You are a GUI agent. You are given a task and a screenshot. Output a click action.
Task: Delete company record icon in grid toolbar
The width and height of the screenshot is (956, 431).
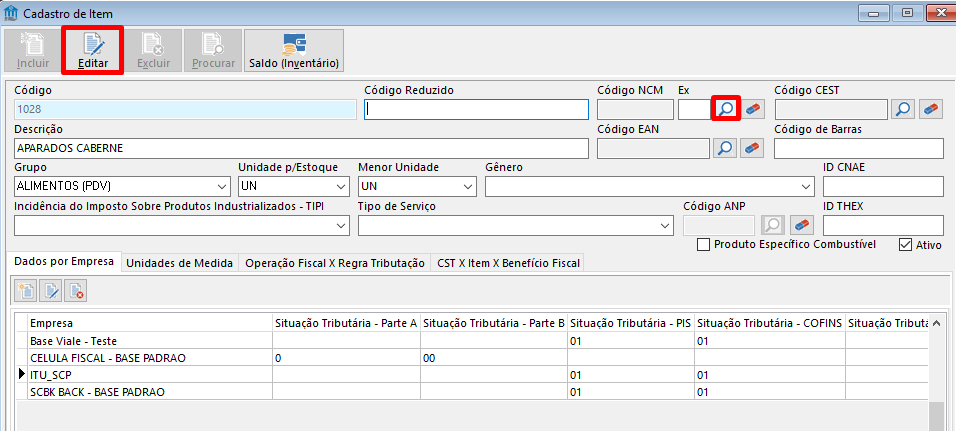point(76,292)
